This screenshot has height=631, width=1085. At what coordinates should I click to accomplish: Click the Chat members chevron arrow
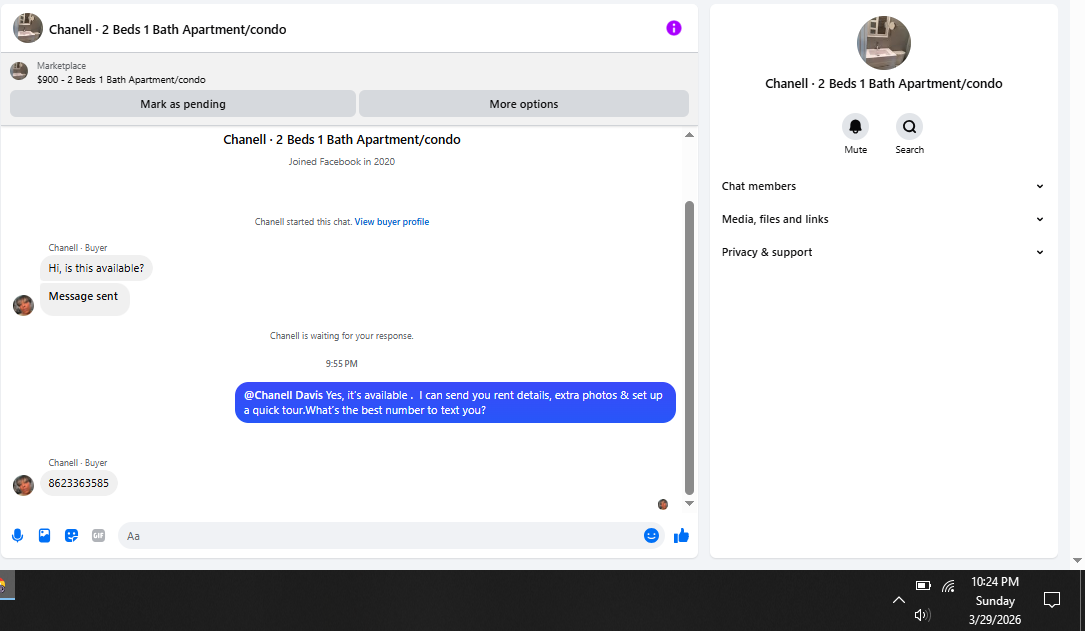click(1039, 186)
